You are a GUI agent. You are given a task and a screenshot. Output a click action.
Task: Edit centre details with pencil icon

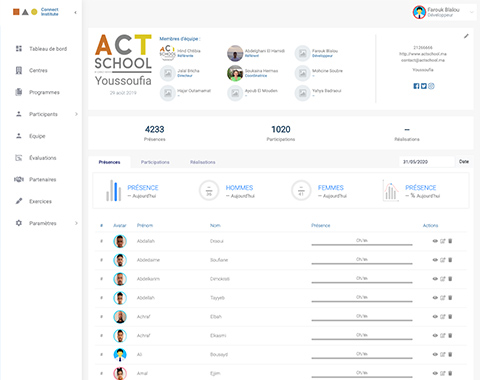point(466,36)
